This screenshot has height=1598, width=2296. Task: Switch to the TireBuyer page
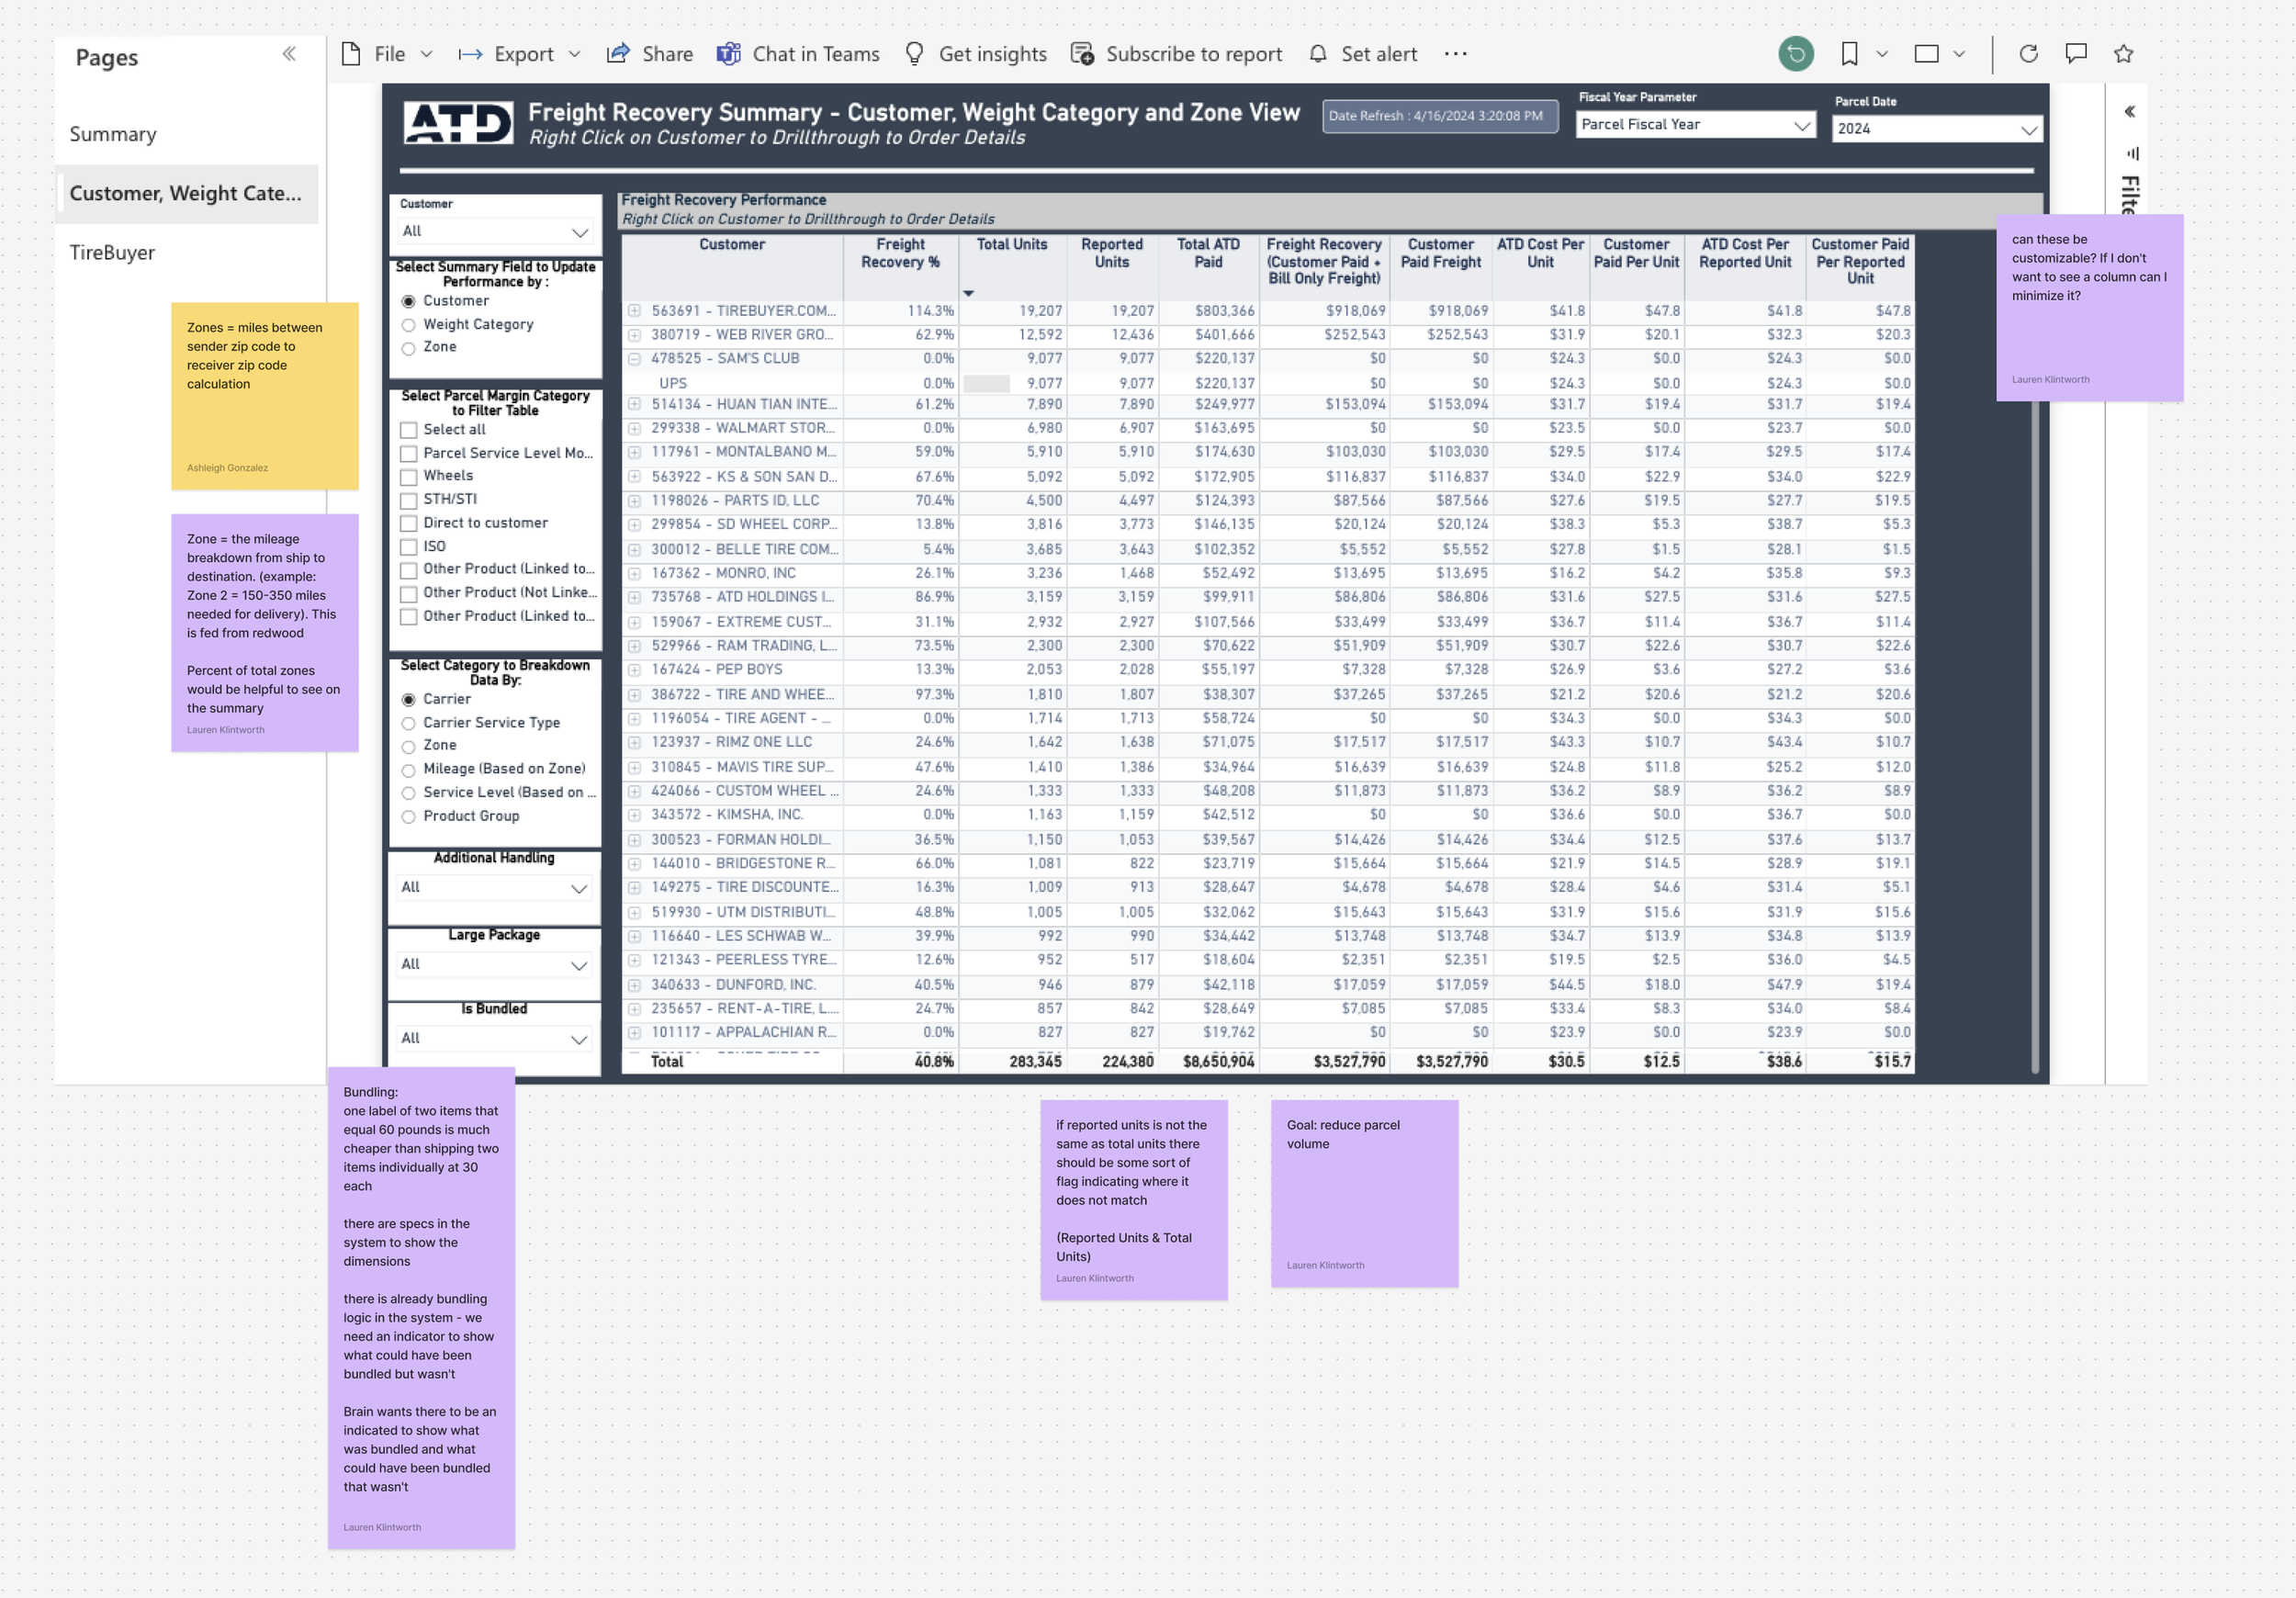[111, 253]
